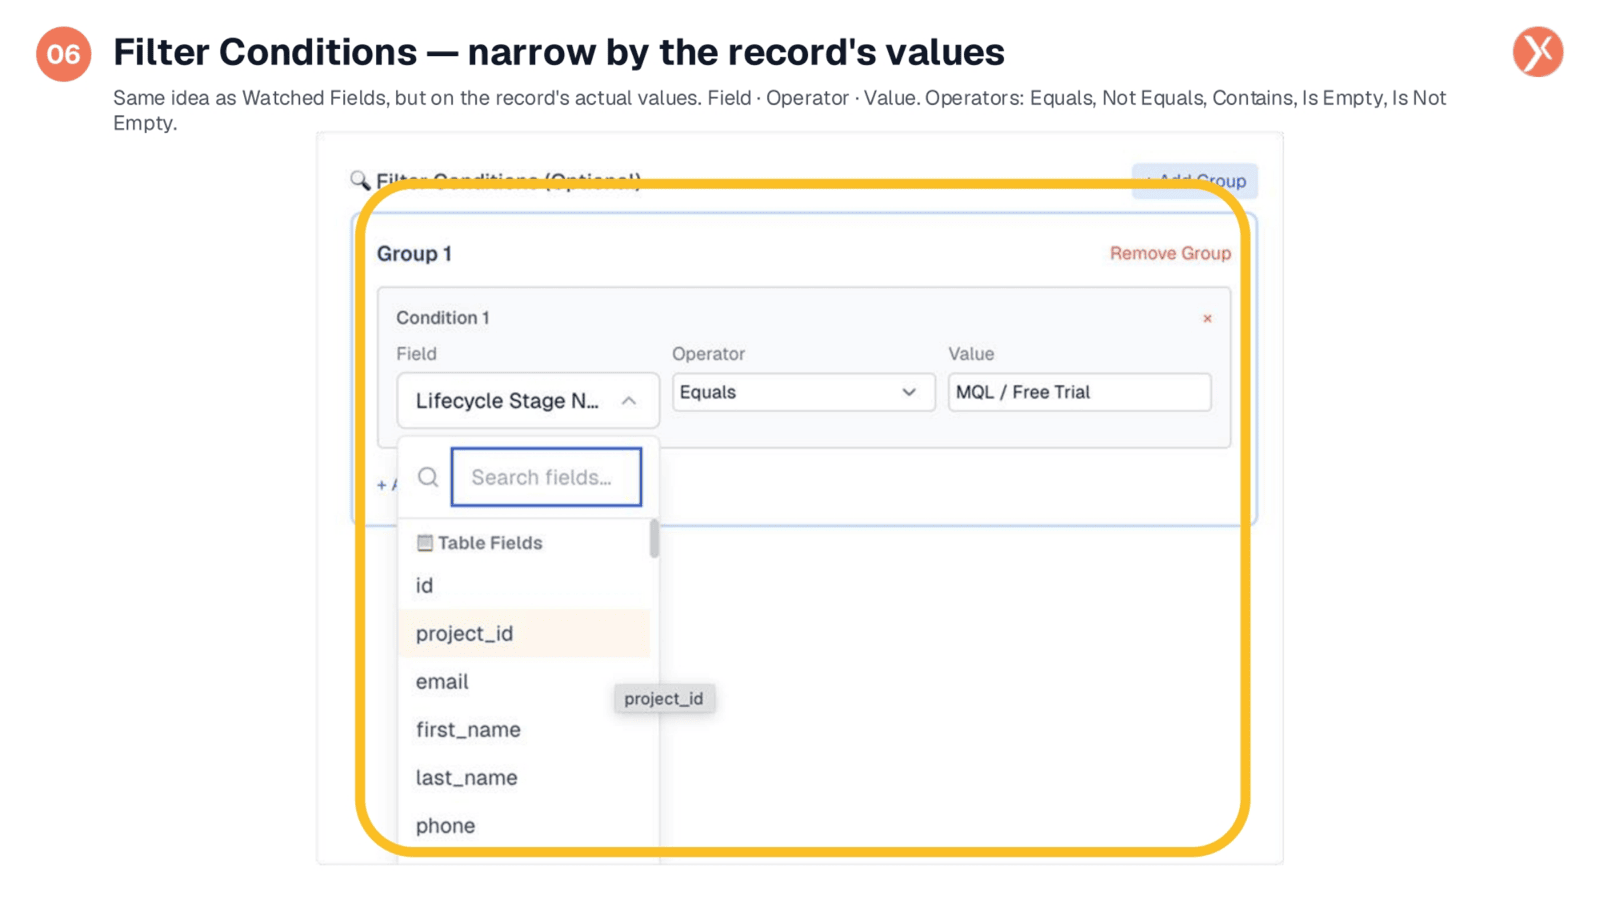Click the orange X logo in the top corner
The height and width of the screenshot is (900, 1600).
[1537, 52]
